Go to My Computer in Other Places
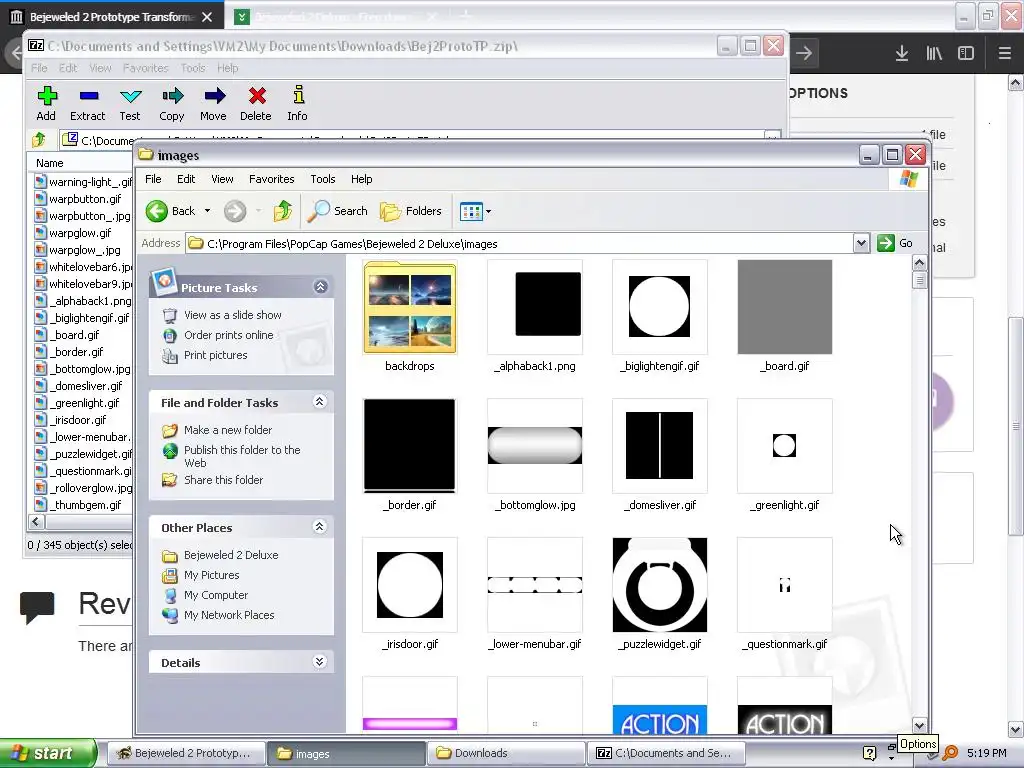This screenshot has width=1024, height=768. [216, 596]
